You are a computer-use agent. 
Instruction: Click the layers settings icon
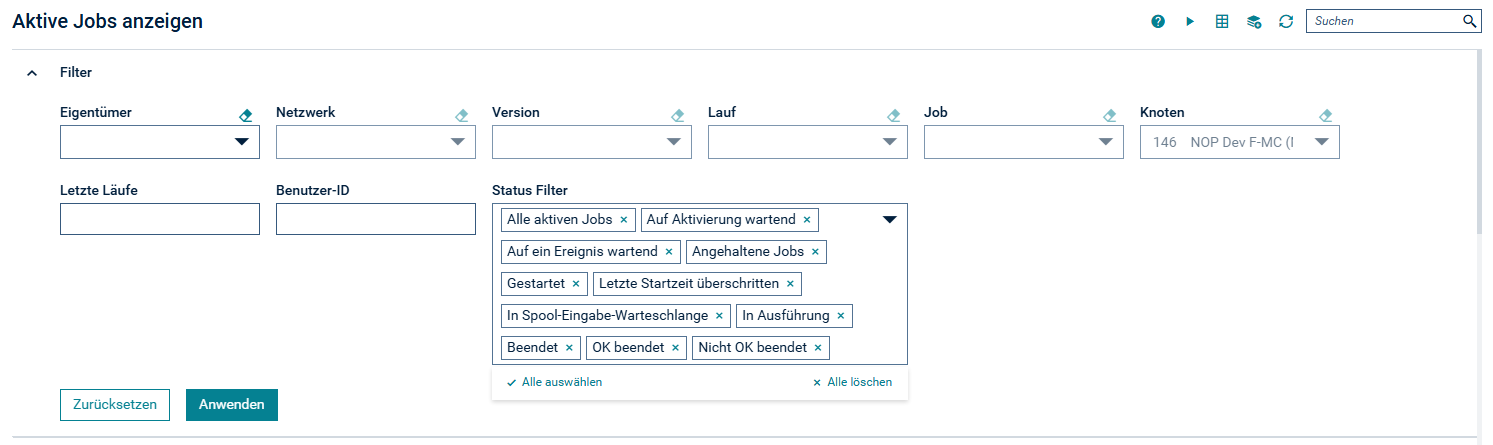click(x=1254, y=21)
